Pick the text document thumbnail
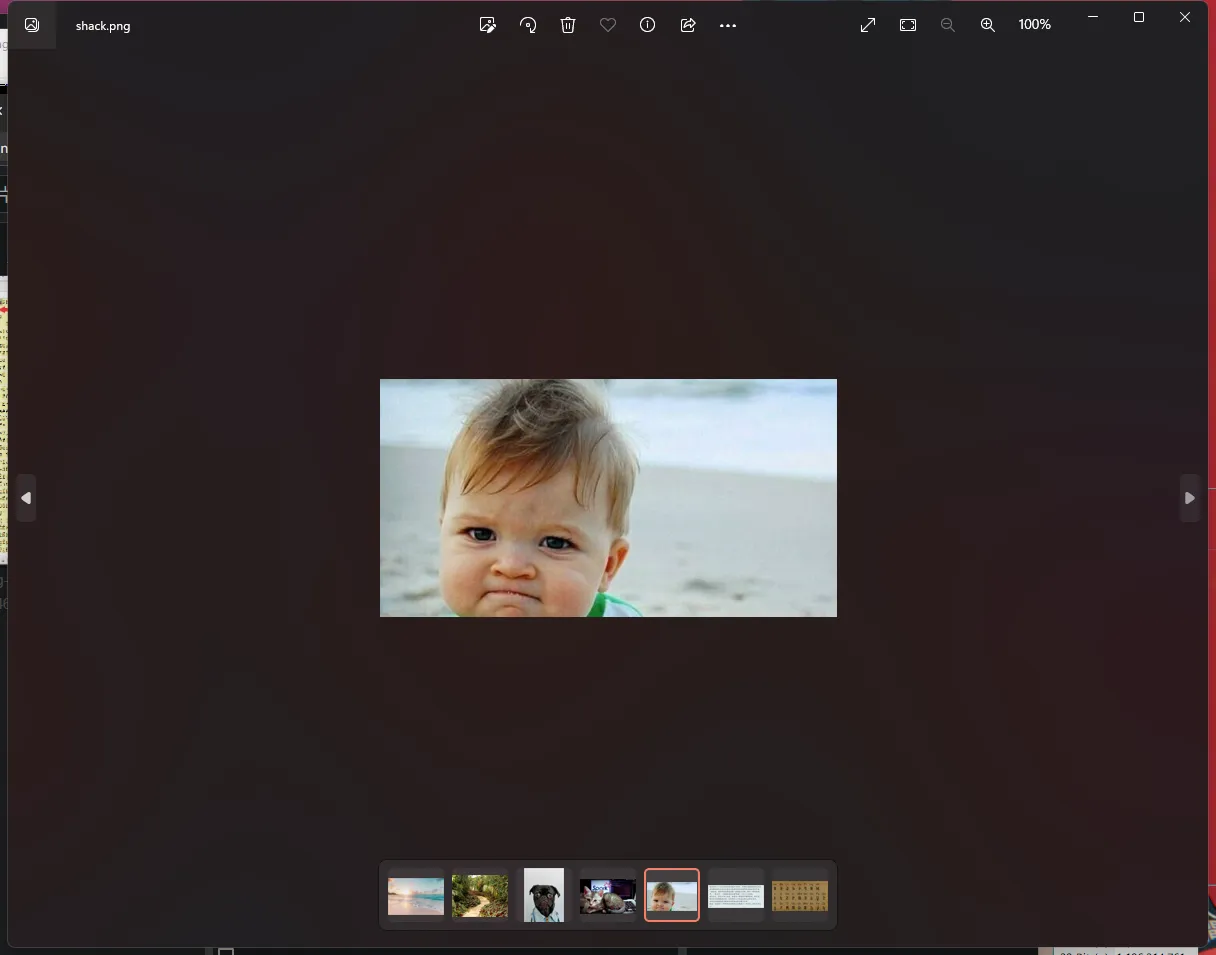The height and width of the screenshot is (955, 1216). coord(736,896)
